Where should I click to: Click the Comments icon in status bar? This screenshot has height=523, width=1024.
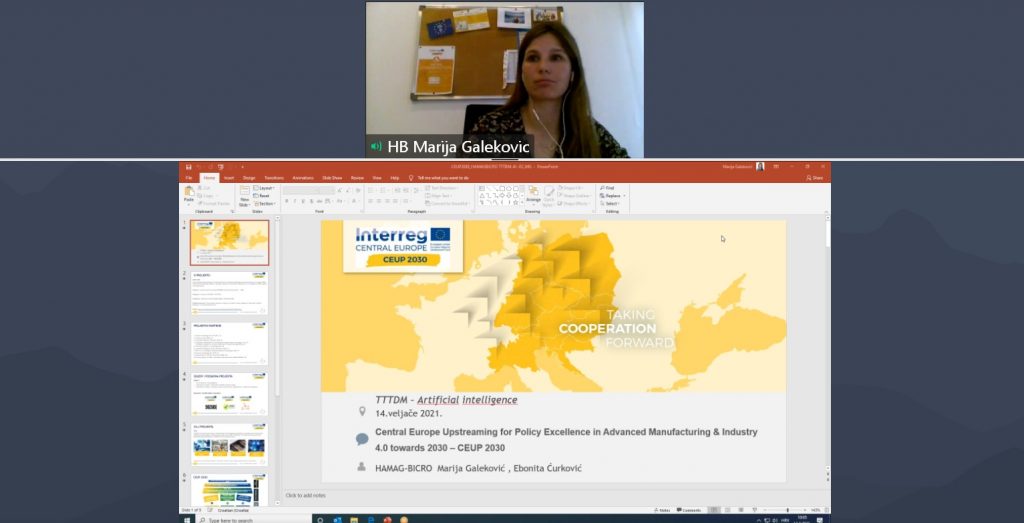pos(688,510)
